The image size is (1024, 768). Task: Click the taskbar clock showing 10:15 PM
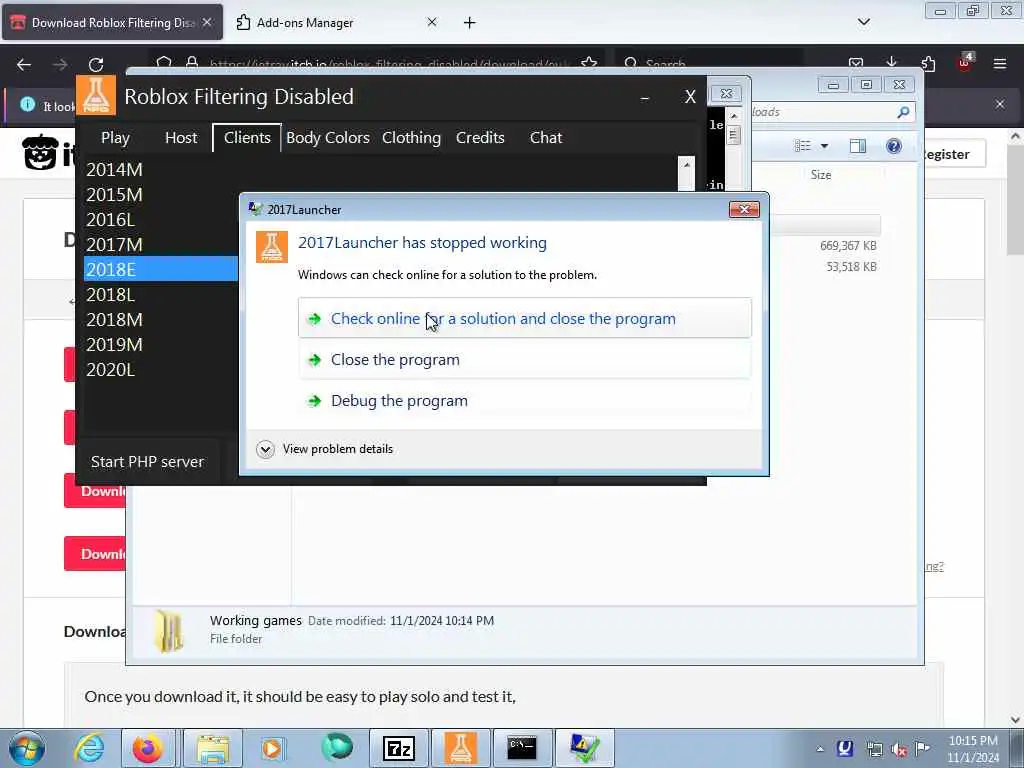point(973,748)
